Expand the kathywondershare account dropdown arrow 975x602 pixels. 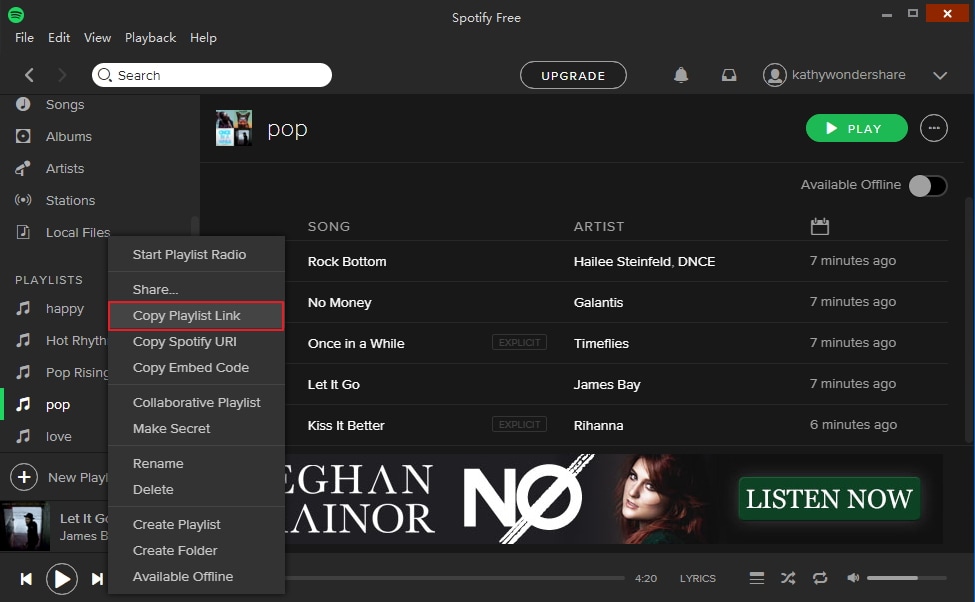(940, 75)
